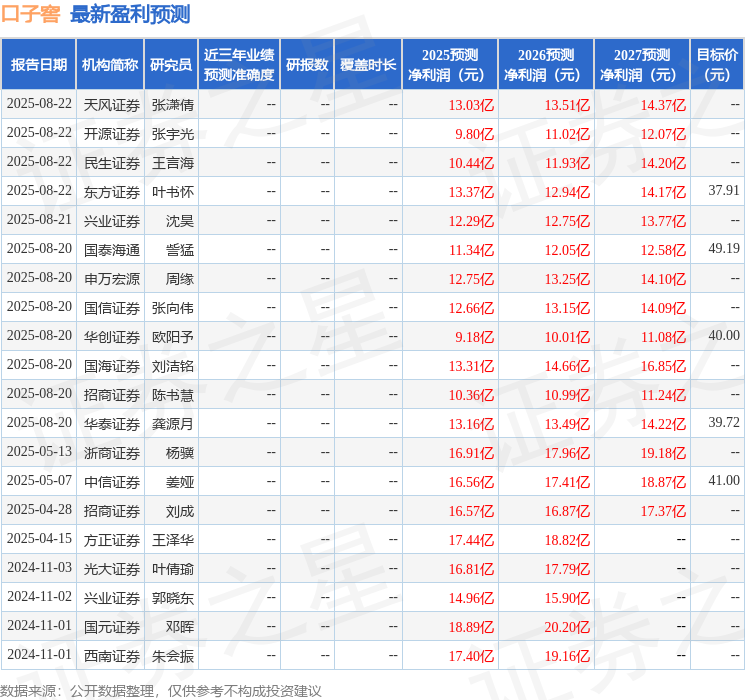Viewport: 745px width, 700px height.
Task: Click the 最新盈利预测 title text
Action: (130, 14)
